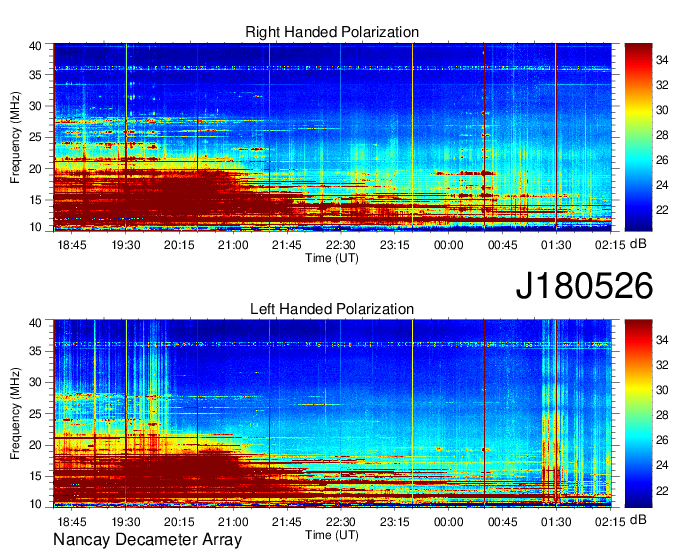Click the 18:45 tick on lower time axis
Viewport: 680px width, 552px height.
(72, 522)
